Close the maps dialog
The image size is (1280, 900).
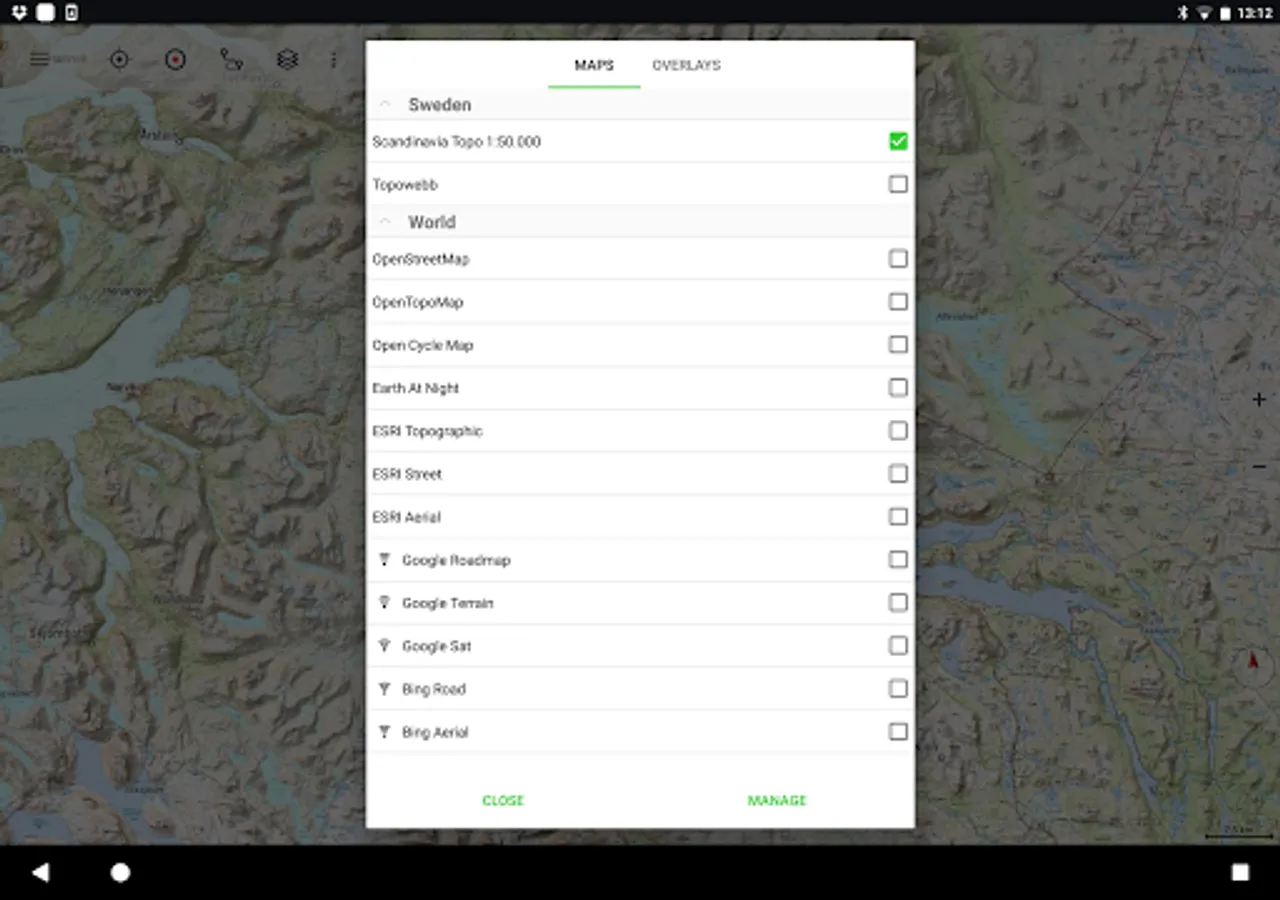tap(503, 800)
